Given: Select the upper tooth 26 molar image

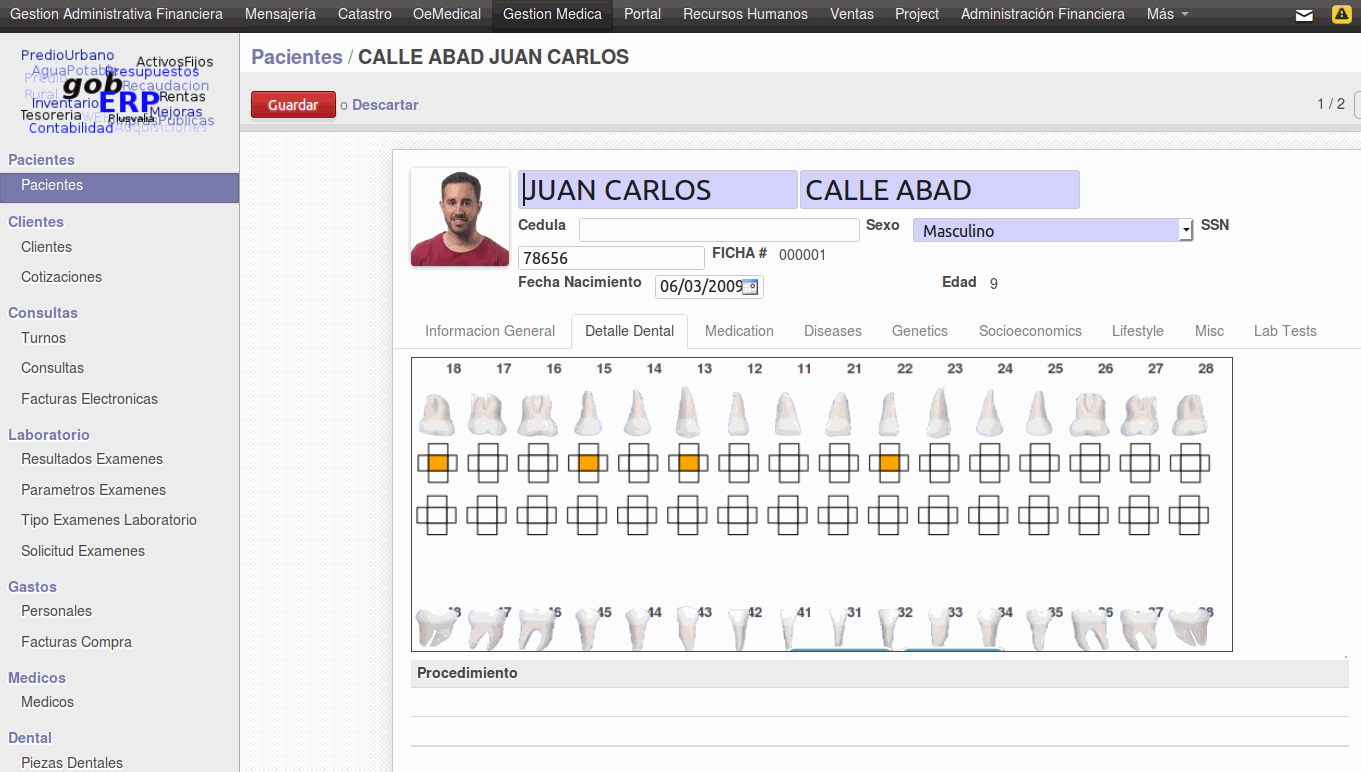Looking at the screenshot, I should (x=1089, y=414).
